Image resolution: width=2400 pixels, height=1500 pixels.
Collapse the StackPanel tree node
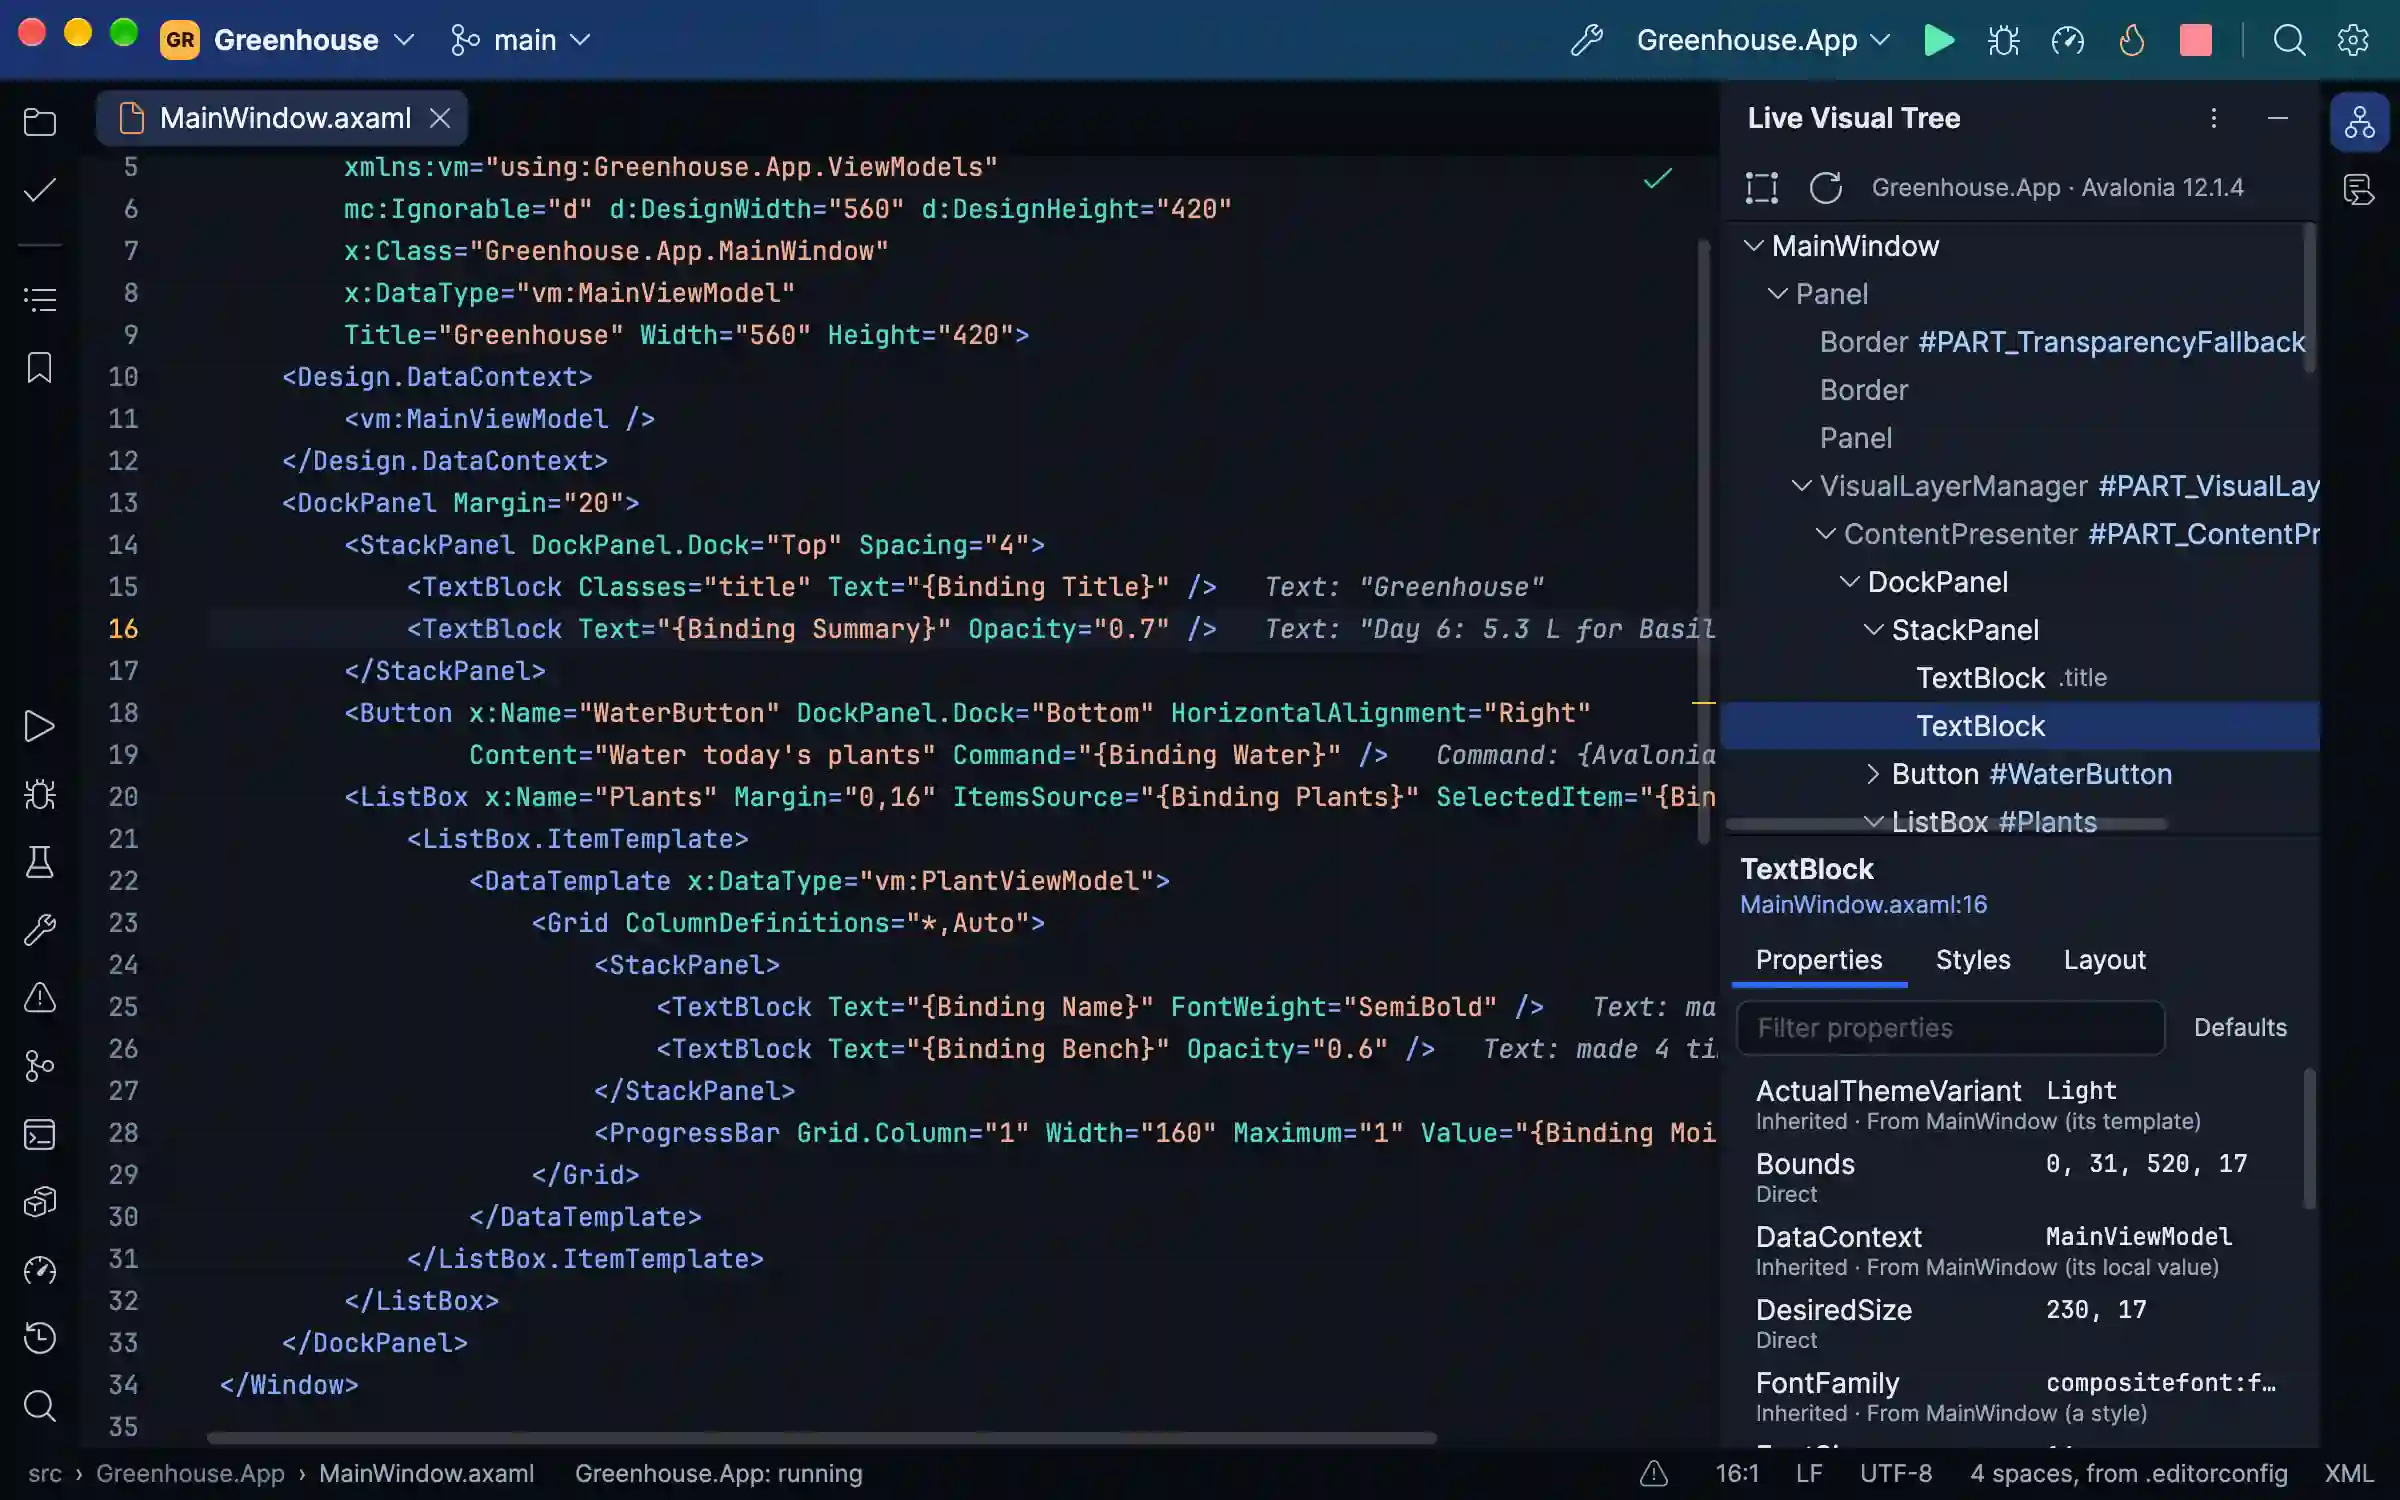(1873, 629)
